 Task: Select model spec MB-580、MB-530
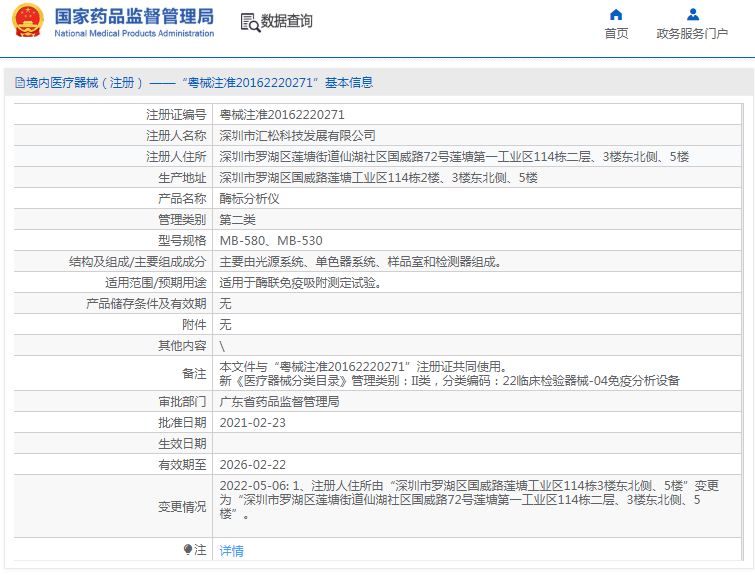pos(271,241)
